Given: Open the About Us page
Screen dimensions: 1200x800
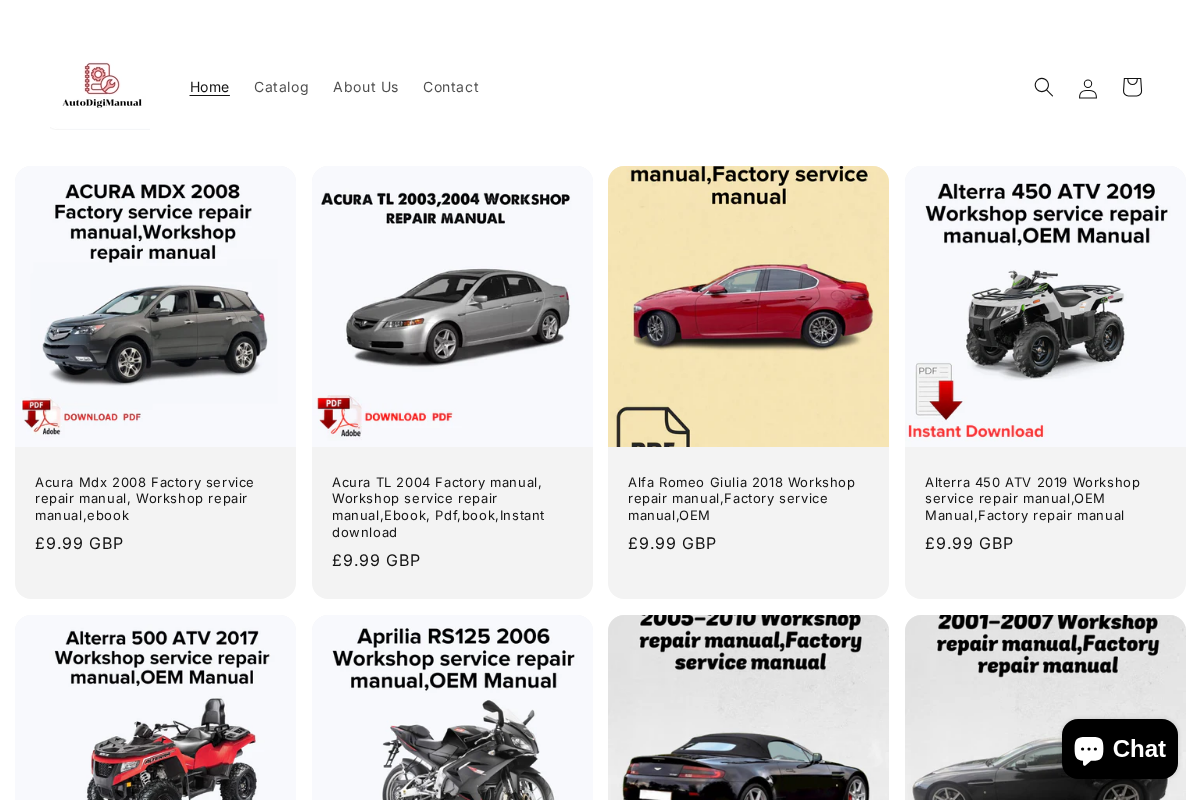Looking at the screenshot, I should click(366, 86).
